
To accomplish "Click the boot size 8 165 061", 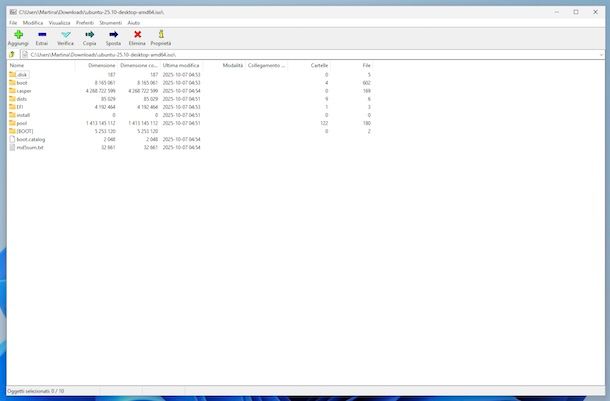I will (105, 83).
